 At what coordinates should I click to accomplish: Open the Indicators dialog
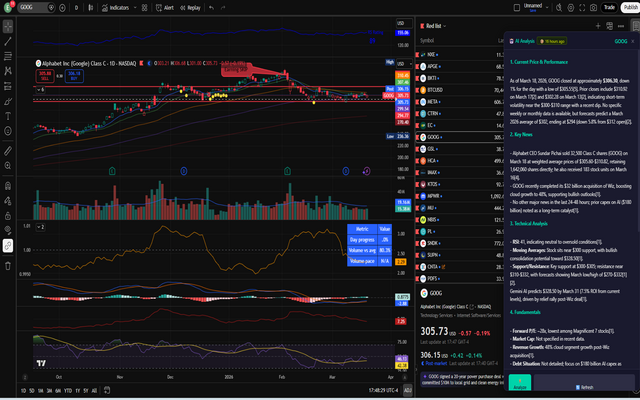(116, 8)
